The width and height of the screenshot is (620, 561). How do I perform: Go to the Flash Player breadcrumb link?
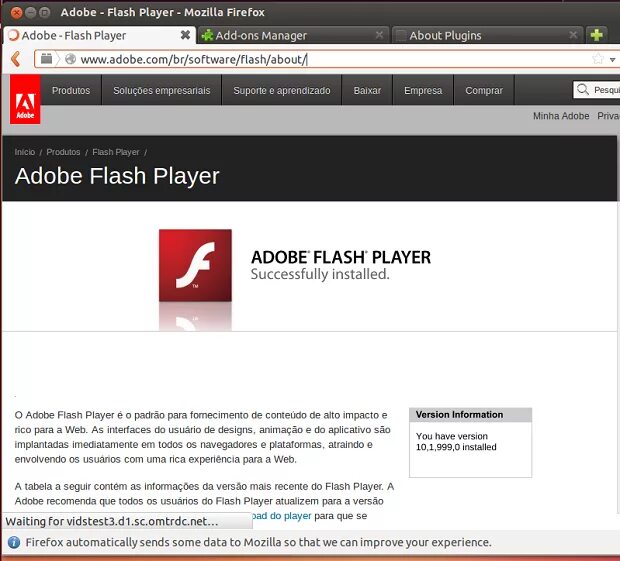pos(116,152)
